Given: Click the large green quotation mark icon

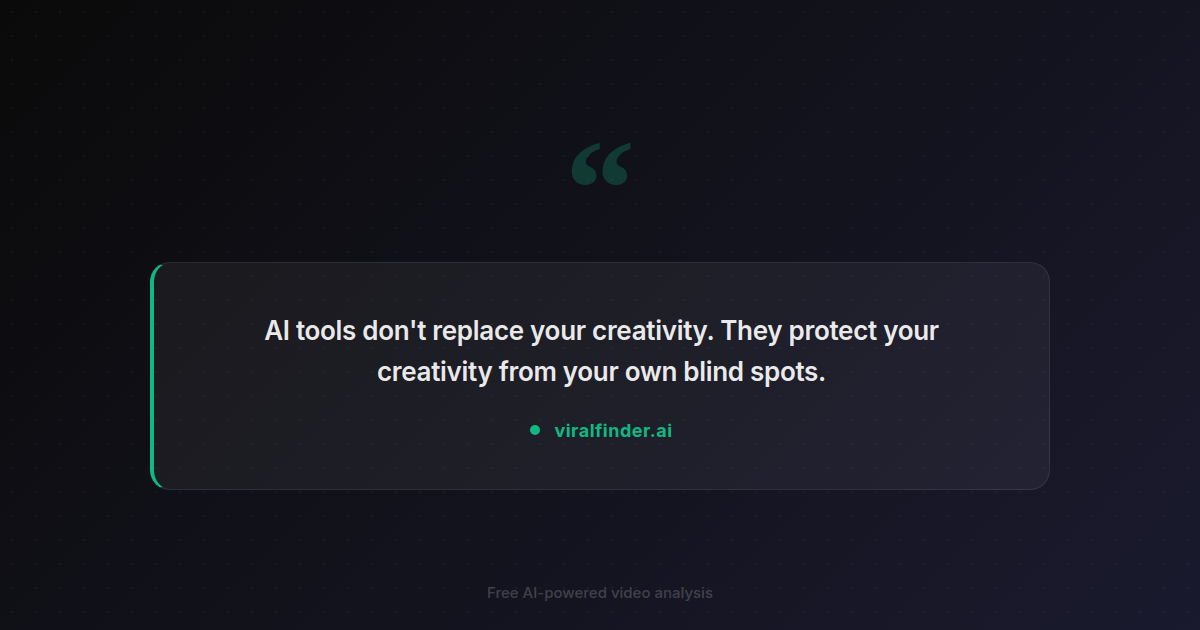Looking at the screenshot, I should (601, 165).
